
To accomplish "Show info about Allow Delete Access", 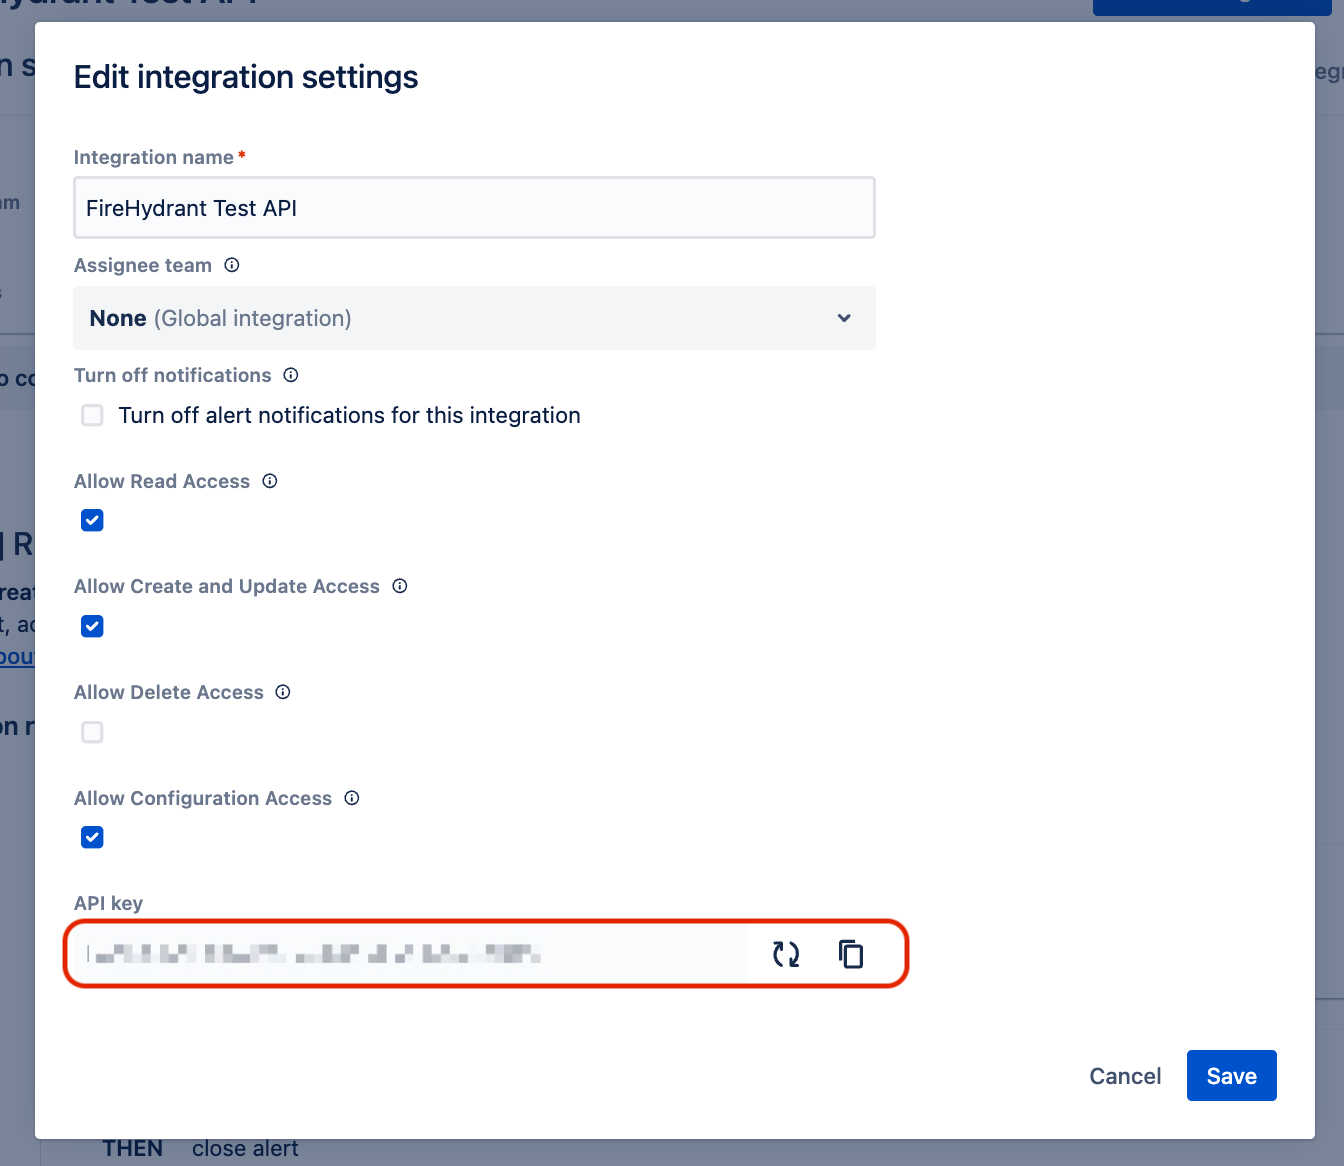I will [283, 692].
